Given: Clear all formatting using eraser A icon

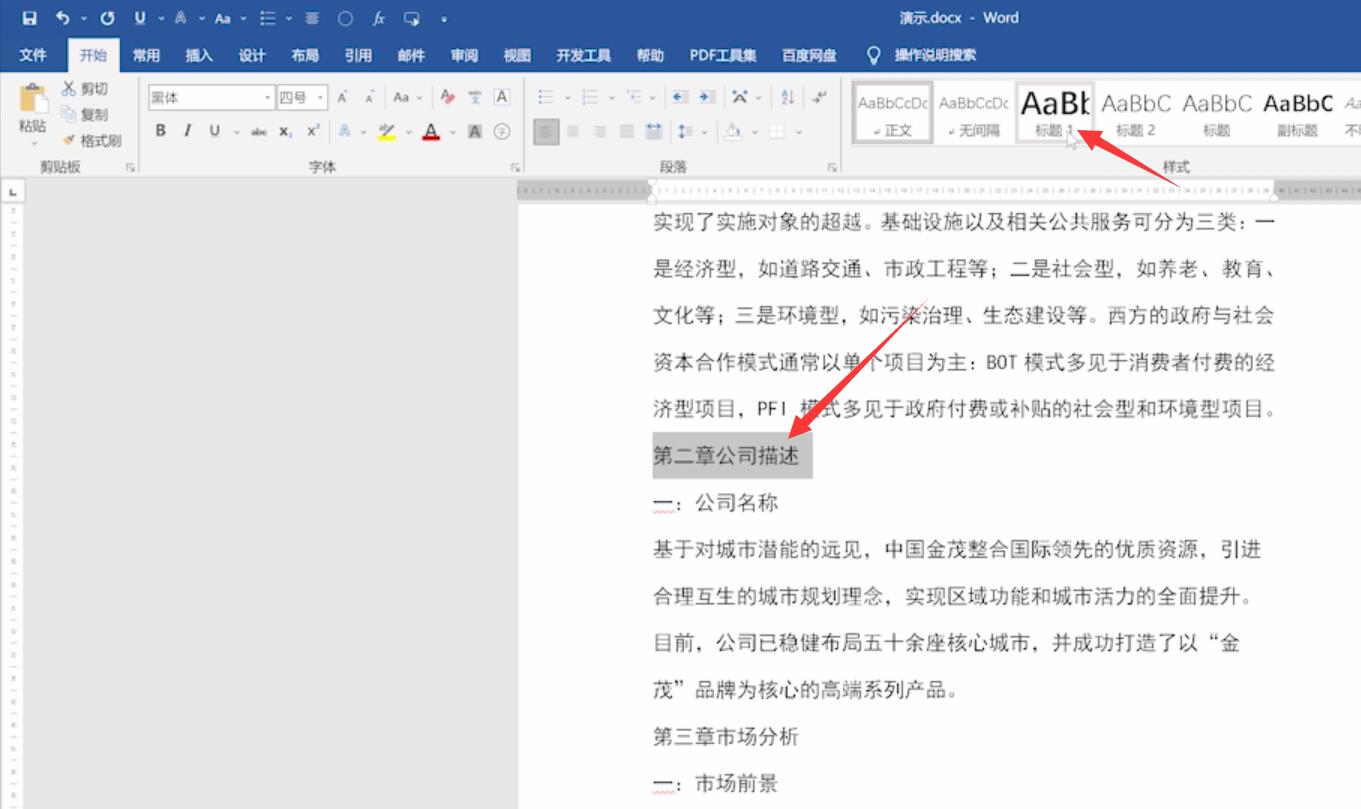Looking at the screenshot, I should coord(448,98).
